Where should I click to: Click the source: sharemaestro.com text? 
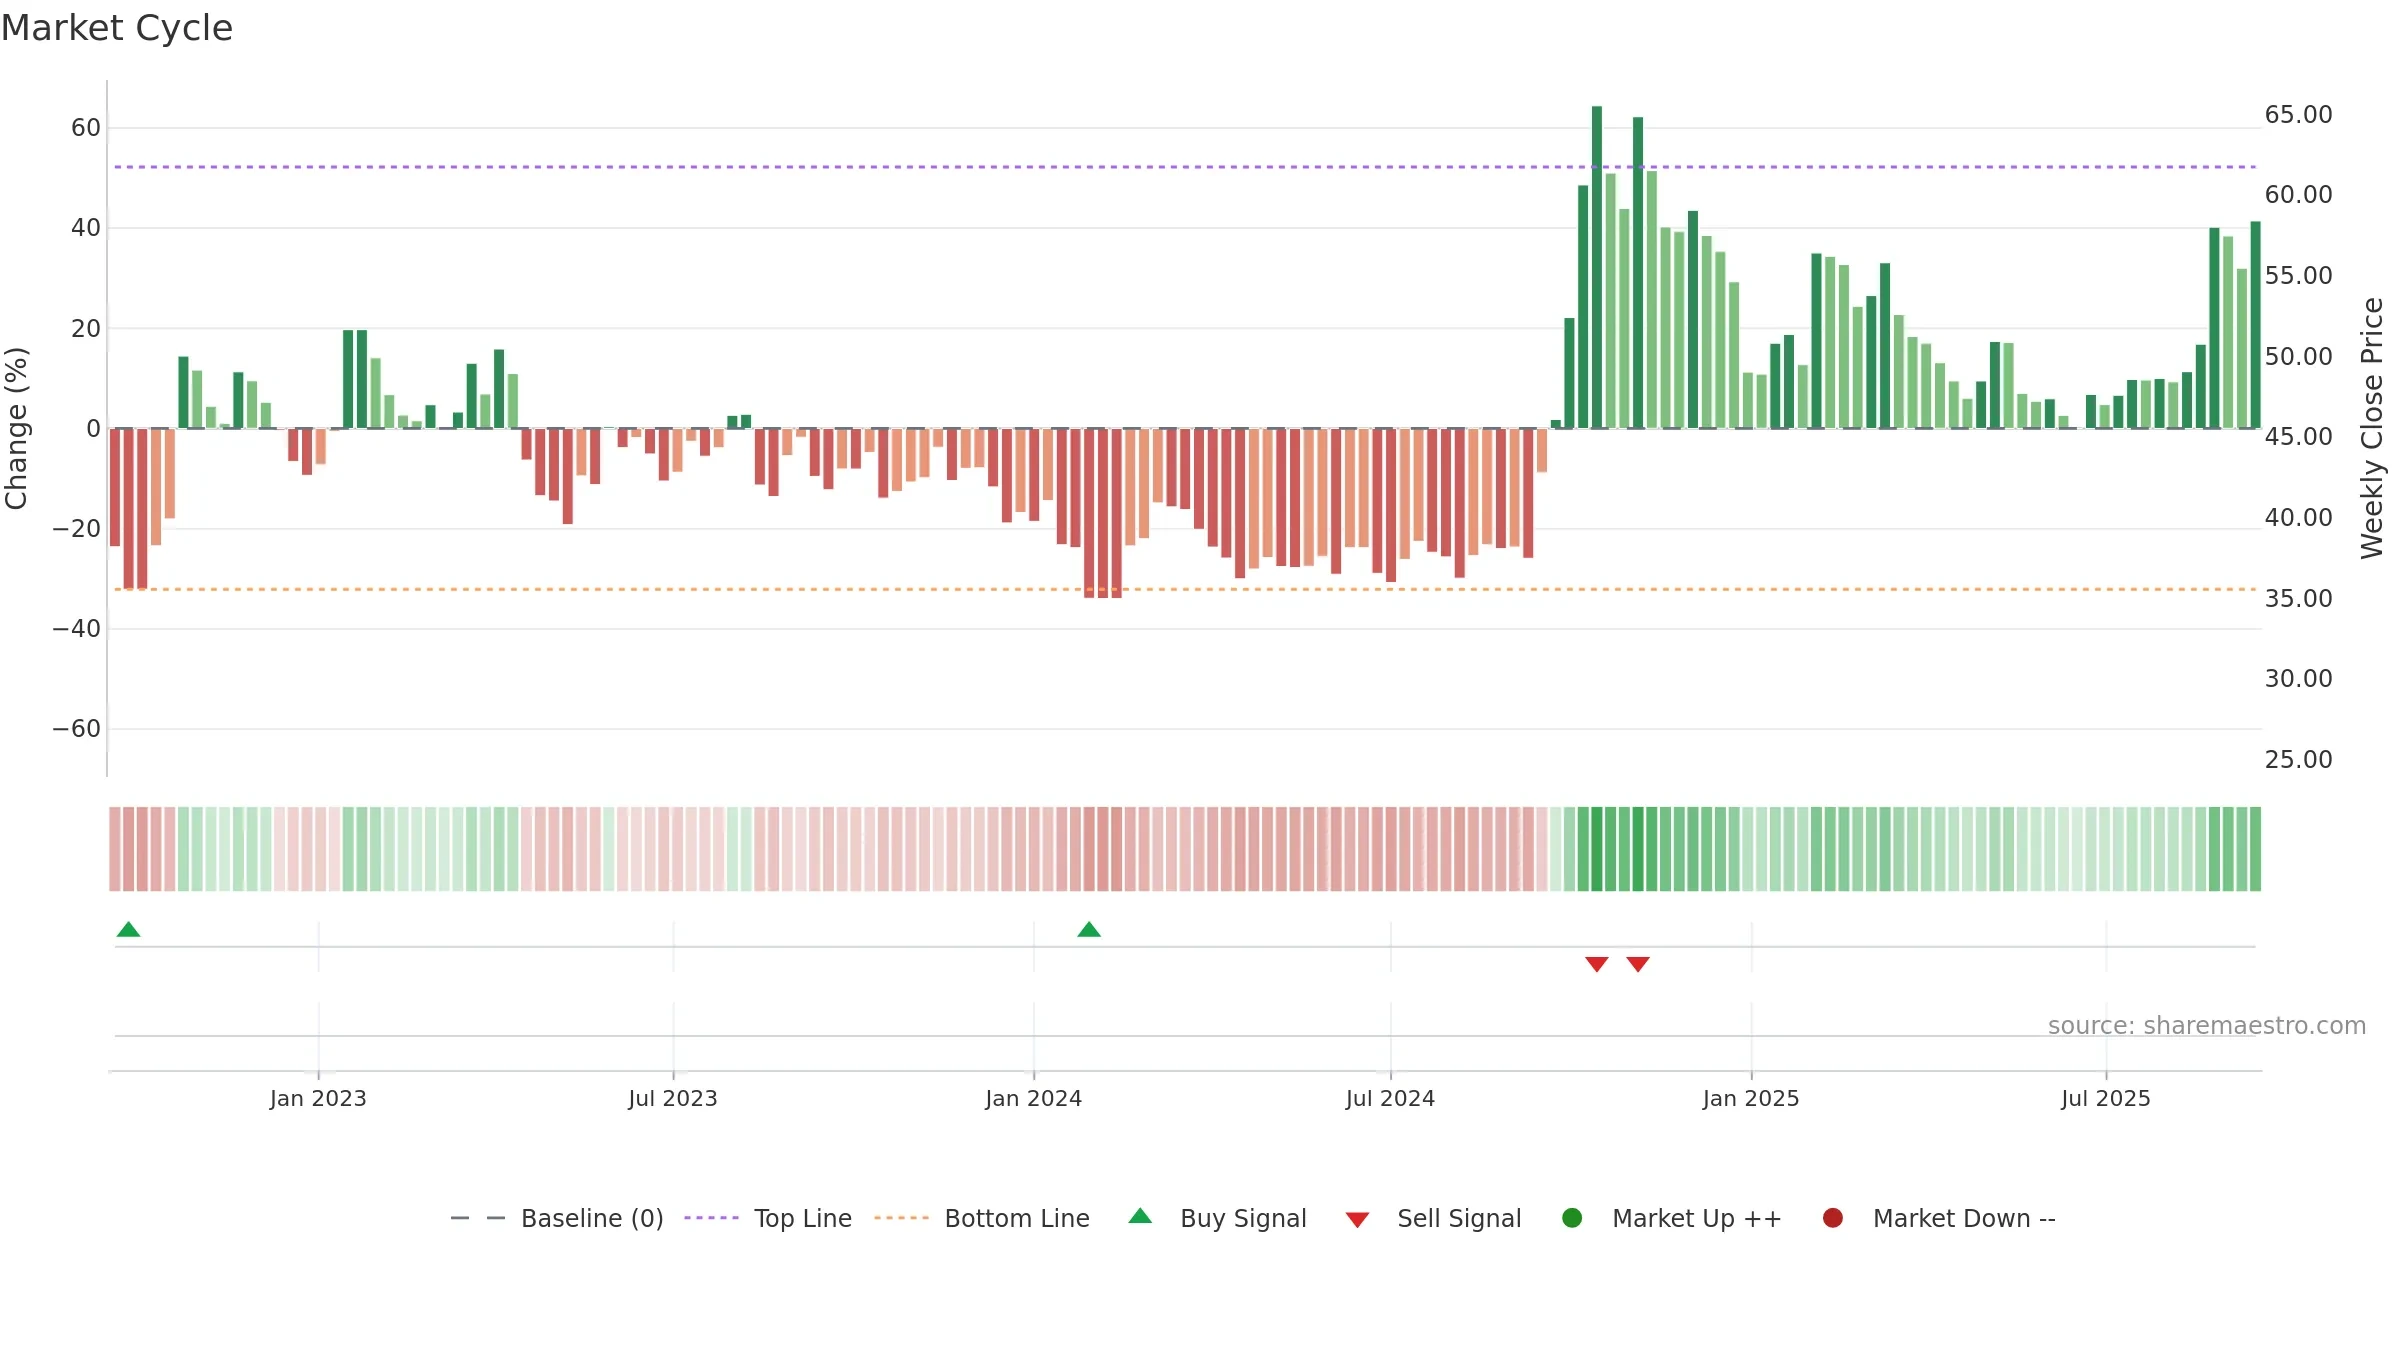pyautogui.click(x=2207, y=1026)
